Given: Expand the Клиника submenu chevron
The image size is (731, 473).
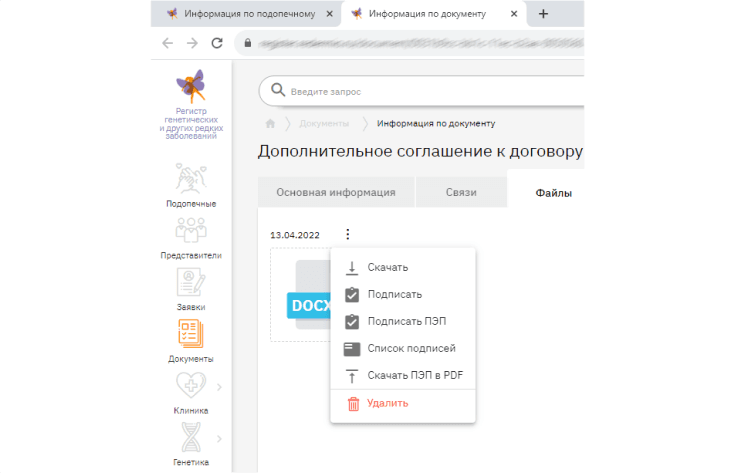Looking at the screenshot, I should tap(219, 387).
